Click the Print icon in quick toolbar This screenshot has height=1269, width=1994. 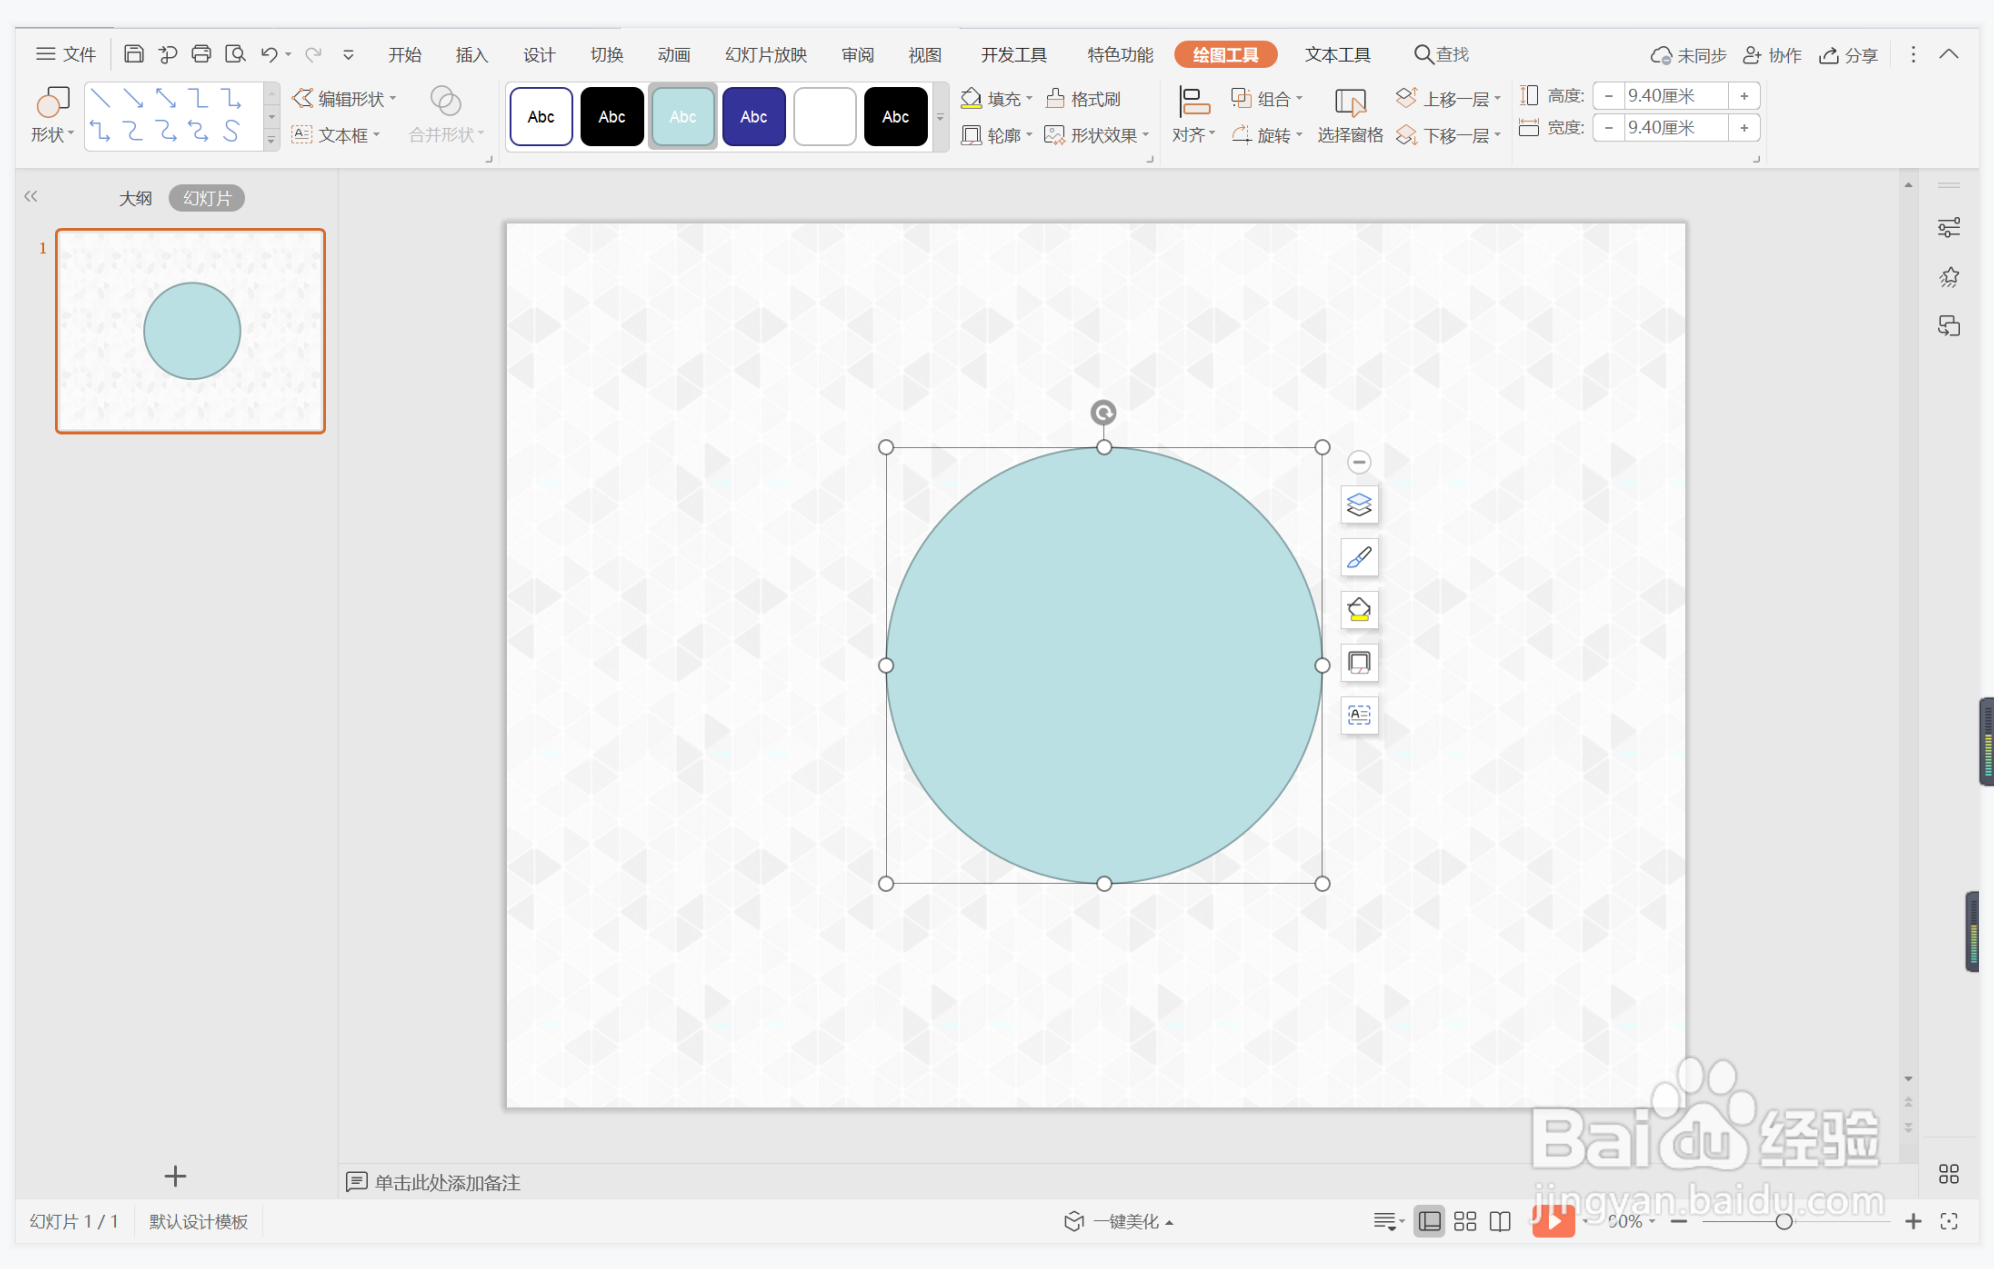tap(201, 54)
